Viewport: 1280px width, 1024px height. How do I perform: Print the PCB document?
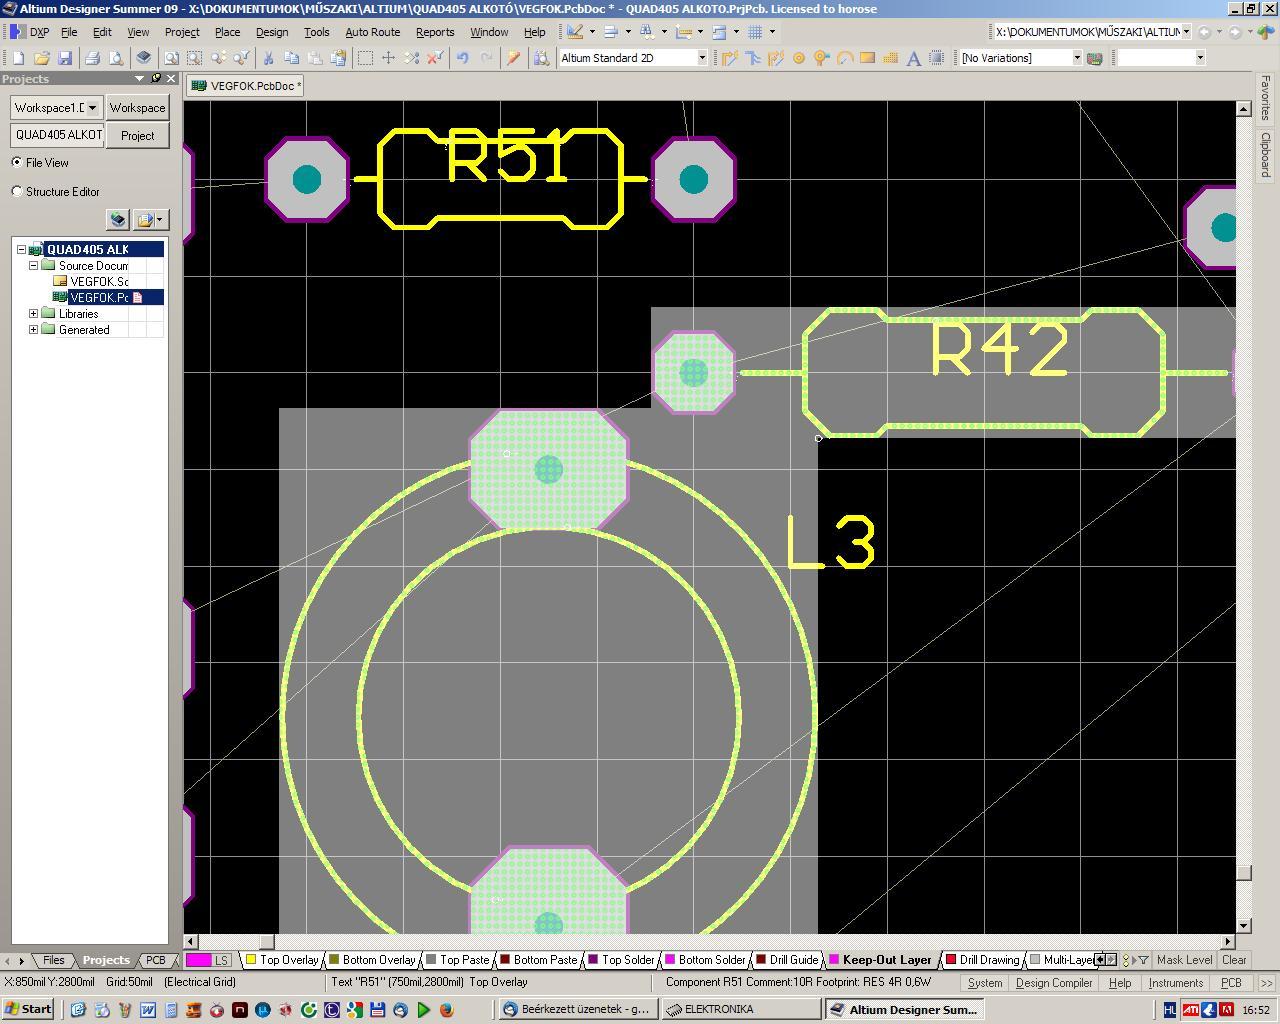92,58
